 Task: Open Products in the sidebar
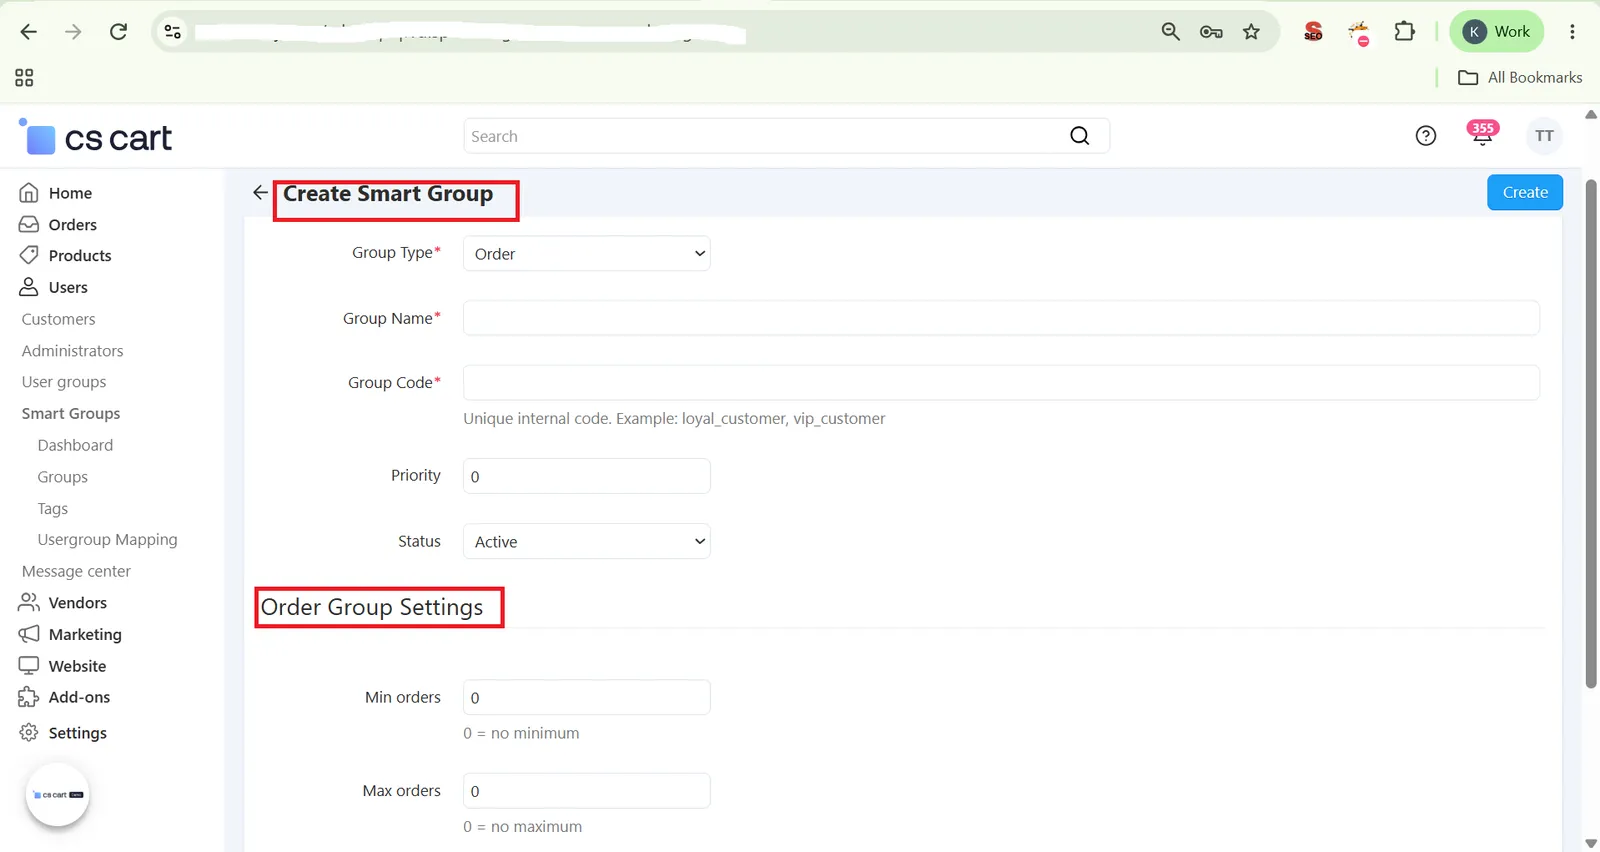tap(66, 256)
